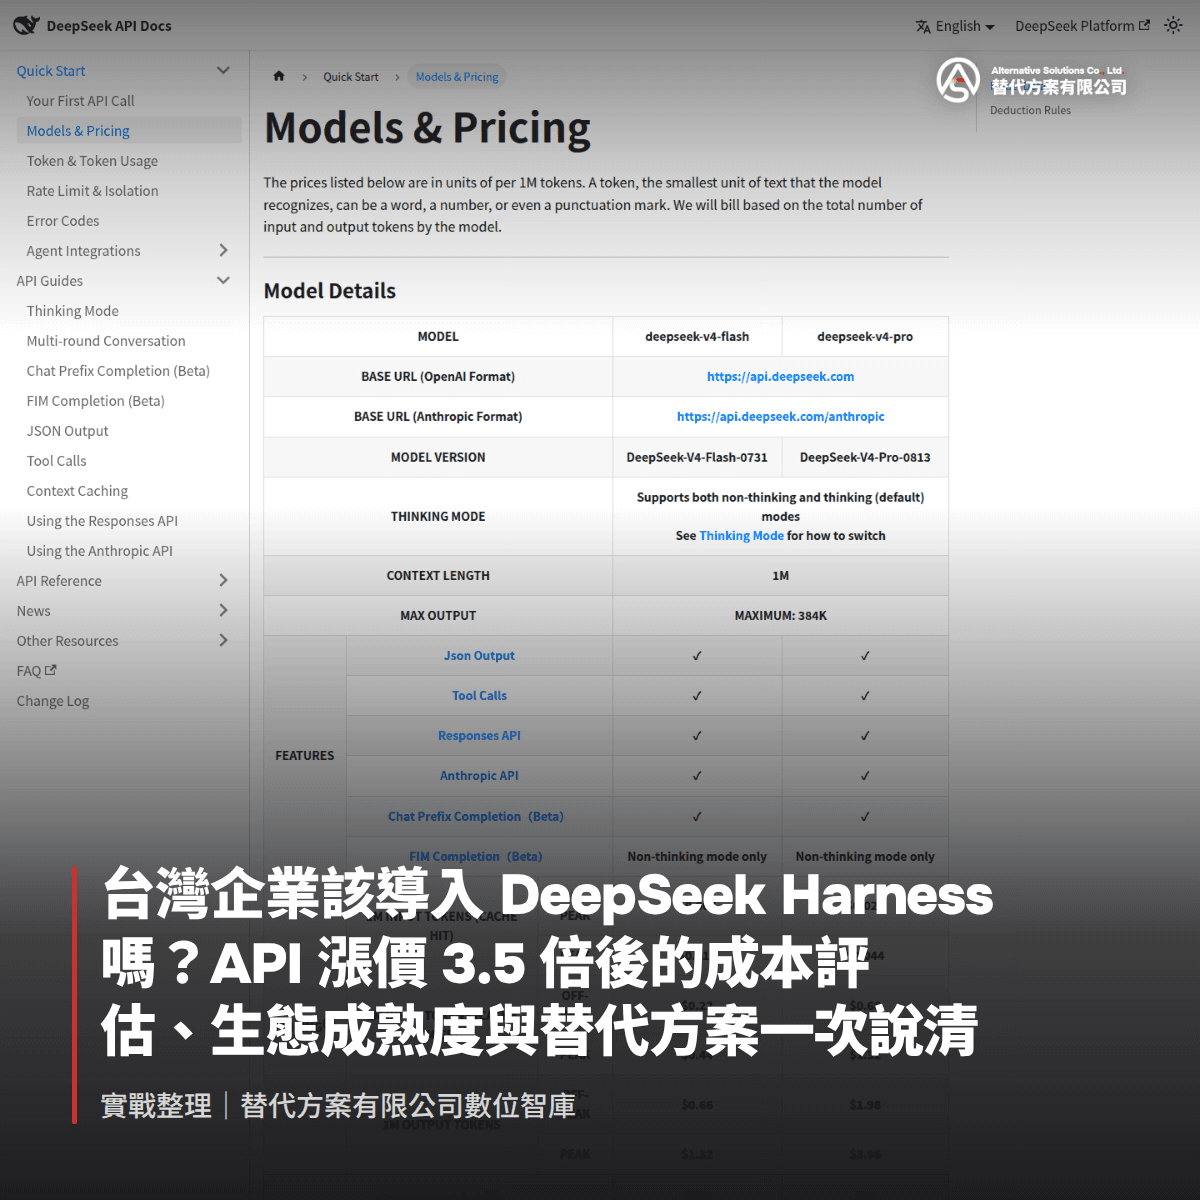Expand the News section chevron
1200x1200 pixels.
click(x=223, y=610)
